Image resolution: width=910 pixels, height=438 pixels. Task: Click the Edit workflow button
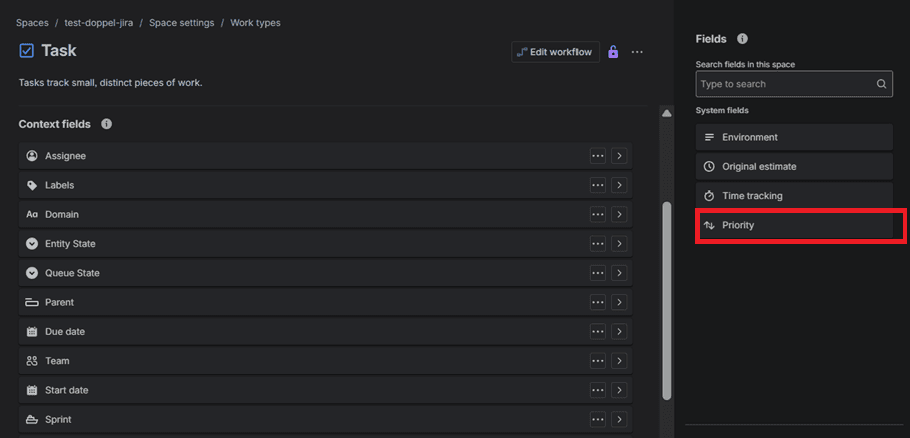[555, 52]
